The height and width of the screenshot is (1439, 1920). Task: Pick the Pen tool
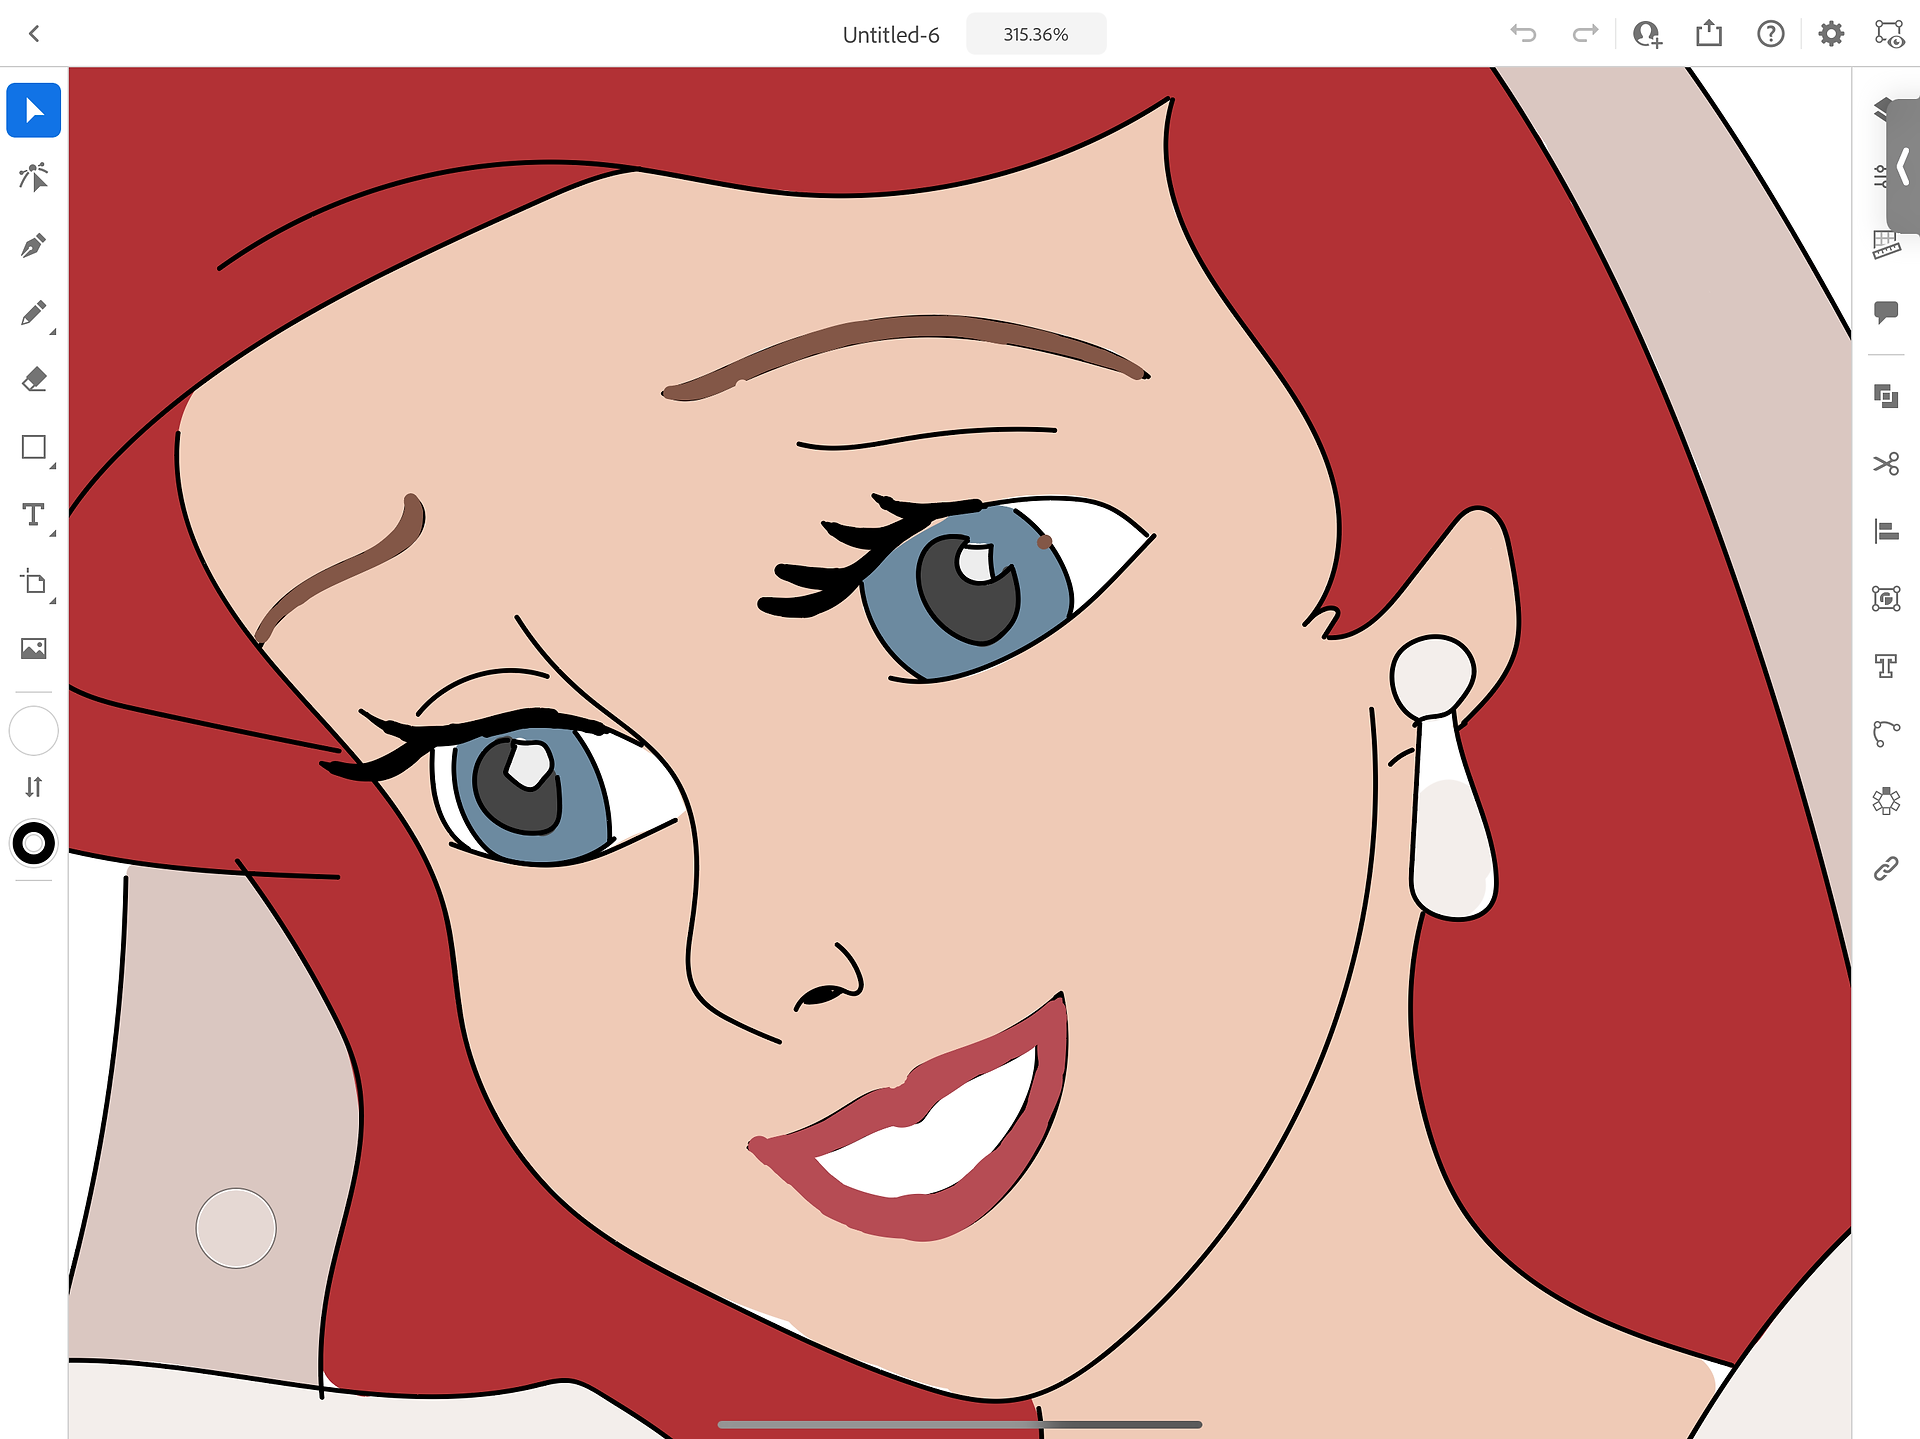point(34,246)
